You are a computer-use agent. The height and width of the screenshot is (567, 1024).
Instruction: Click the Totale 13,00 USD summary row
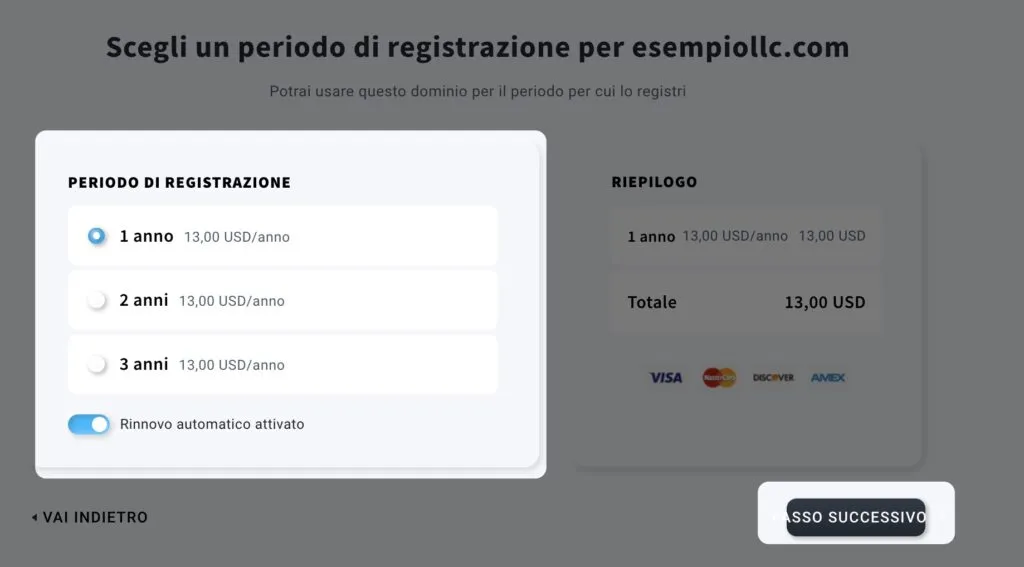746,302
